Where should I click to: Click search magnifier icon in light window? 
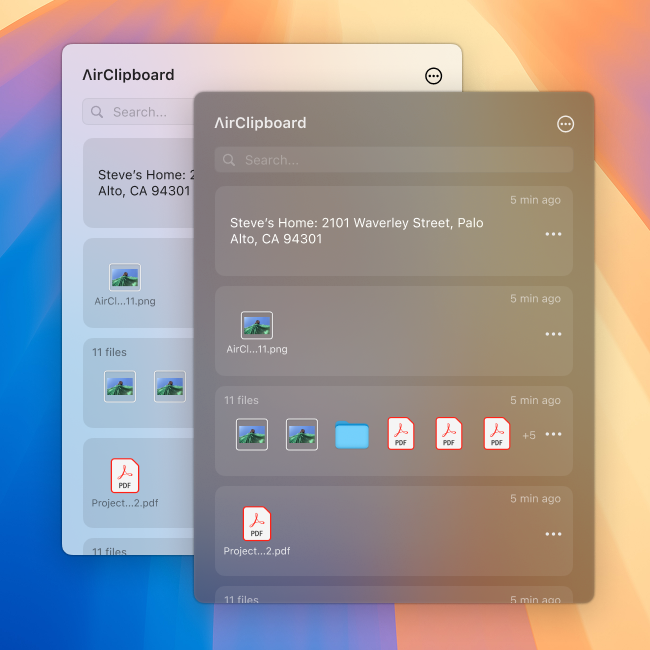(97, 112)
